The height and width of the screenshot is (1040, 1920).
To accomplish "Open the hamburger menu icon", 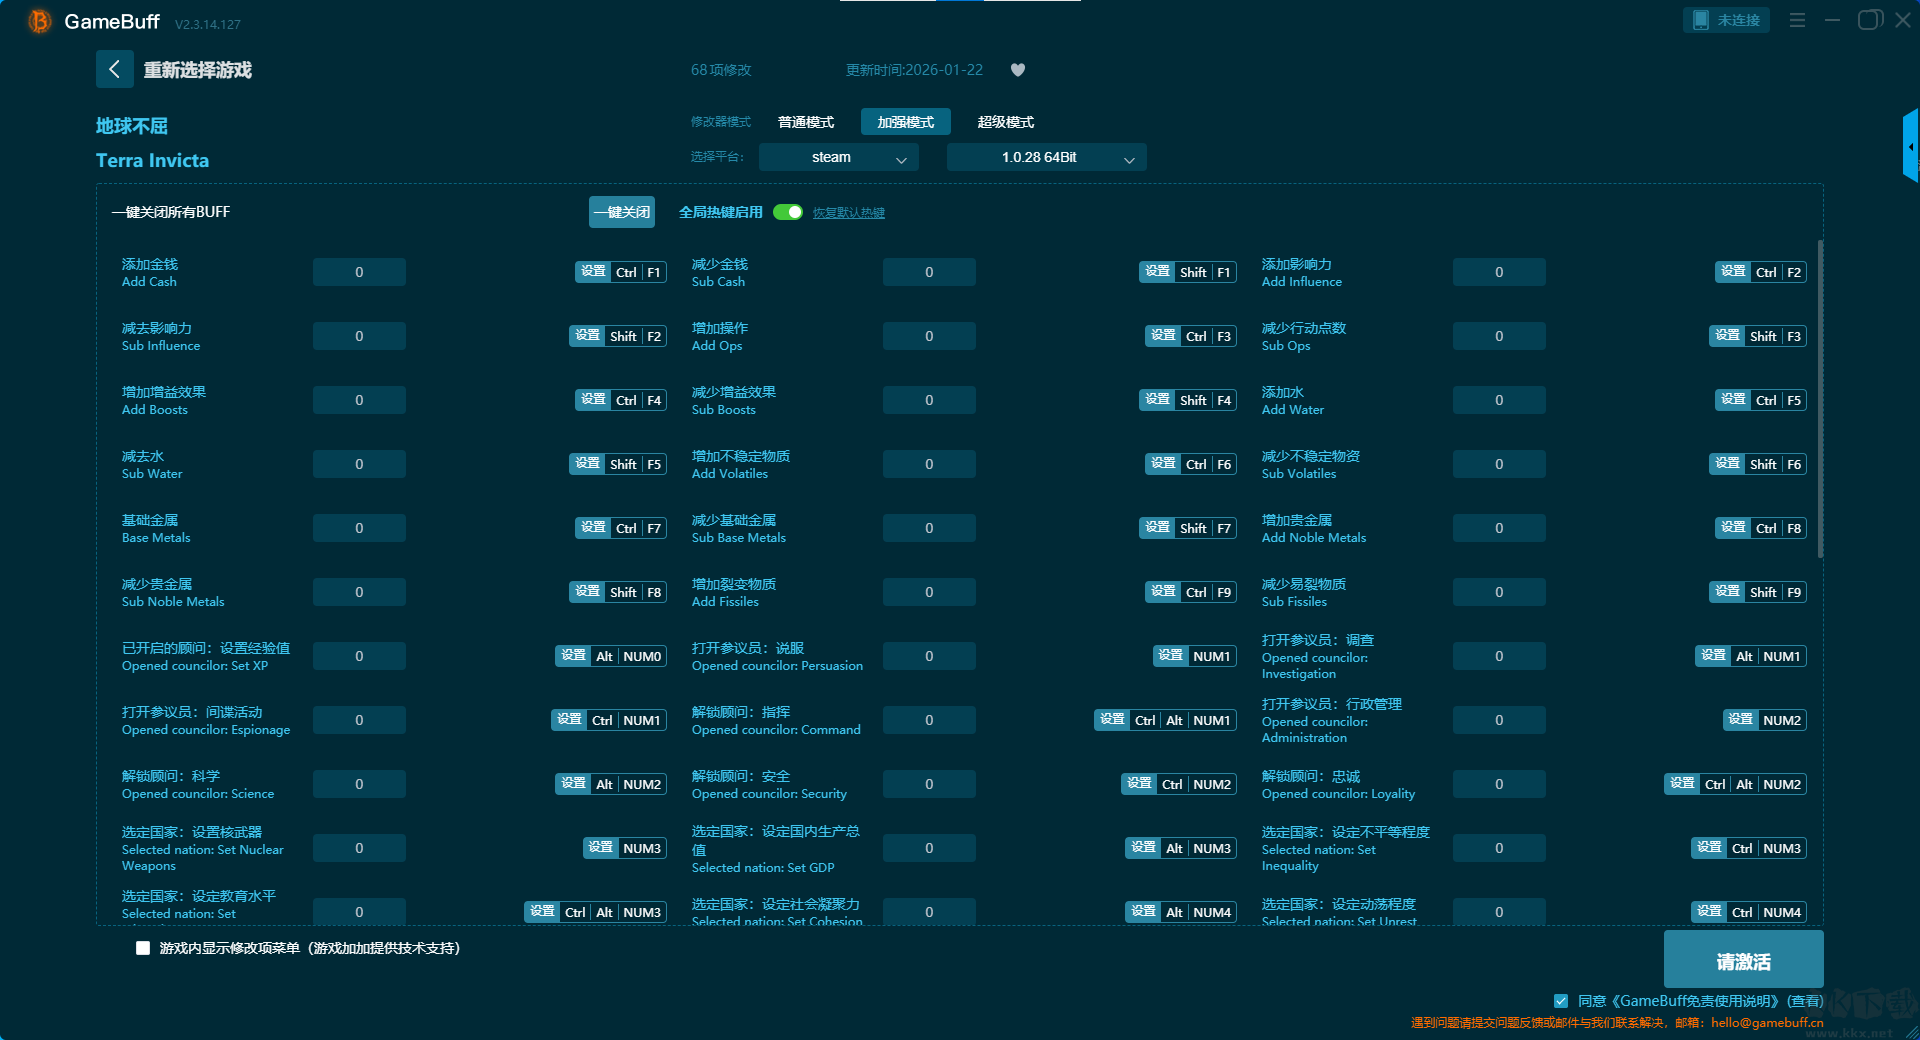I will point(1797,20).
